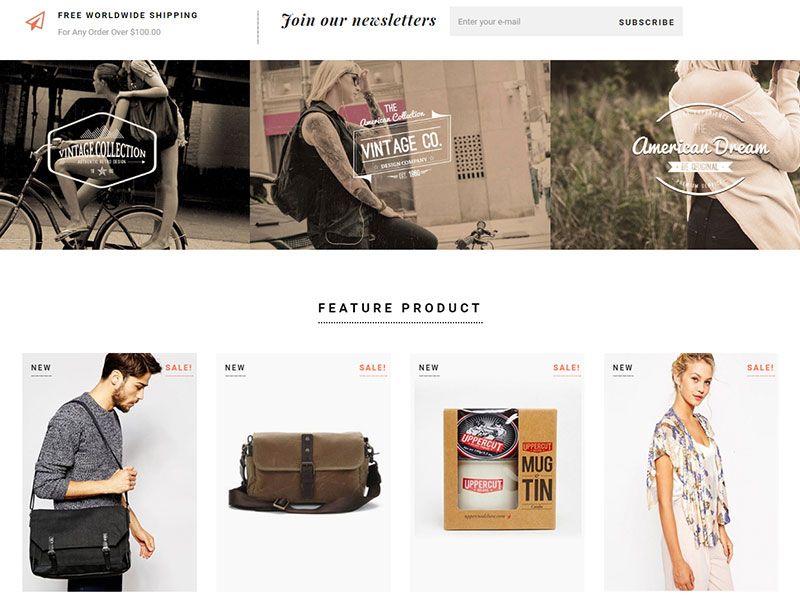The width and height of the screenshot is (800, 600).
Task: Click the Vintage Co. design company badge
Action: (402, 144)
